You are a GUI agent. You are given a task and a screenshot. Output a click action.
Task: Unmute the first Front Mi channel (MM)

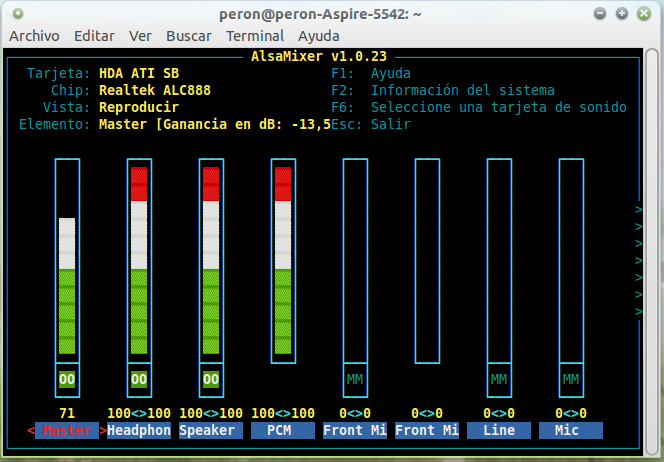coord(355,379)
